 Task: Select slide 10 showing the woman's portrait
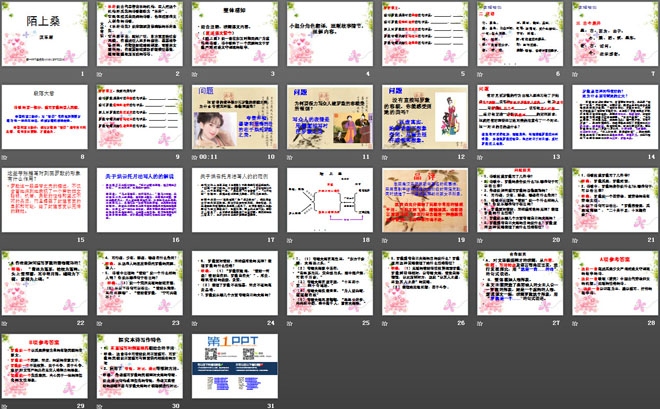[x=235, y=117]
